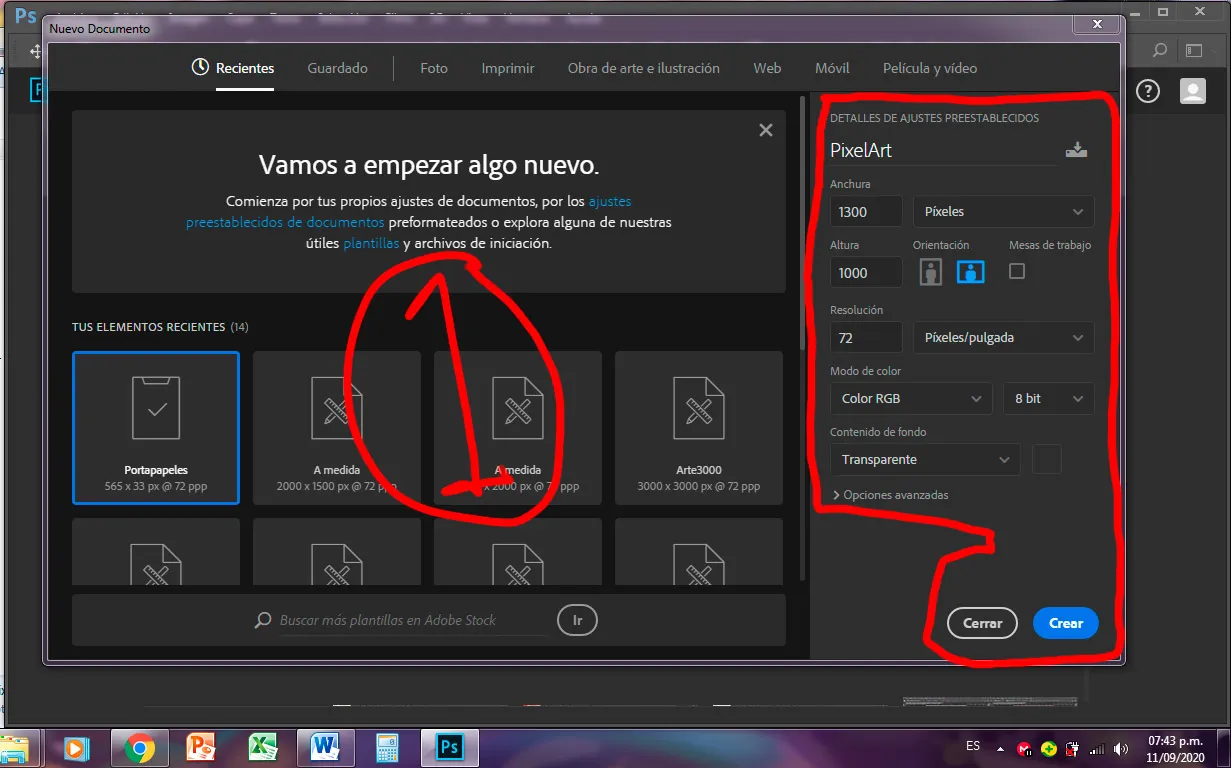The width and height of the screenshot is (1231, 768).
Task: Open the Píxeles width units dropdown
Action: [x=1003, y=212]
